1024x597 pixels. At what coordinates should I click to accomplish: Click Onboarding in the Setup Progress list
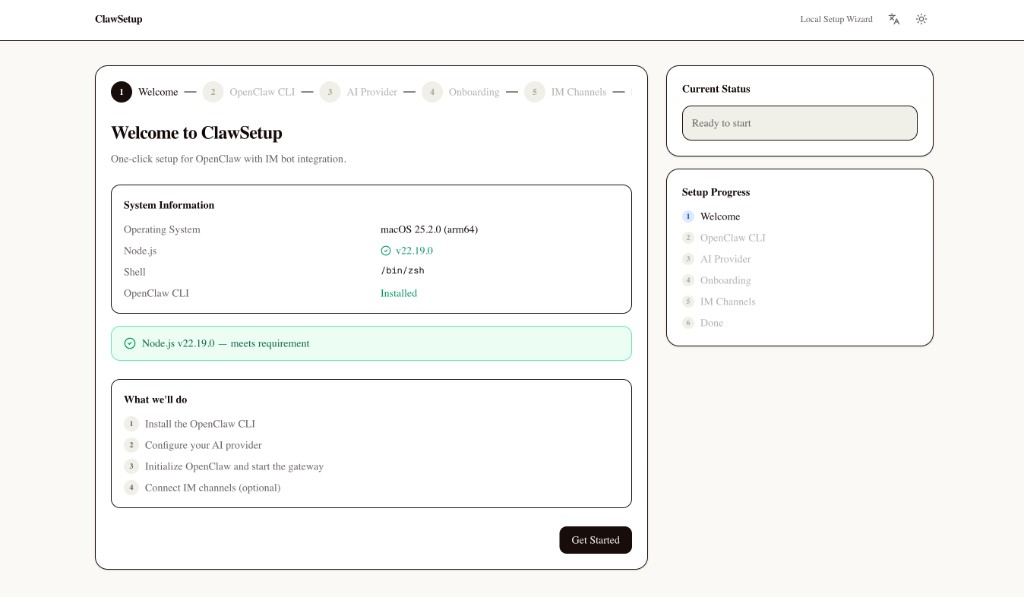point(716,280)
